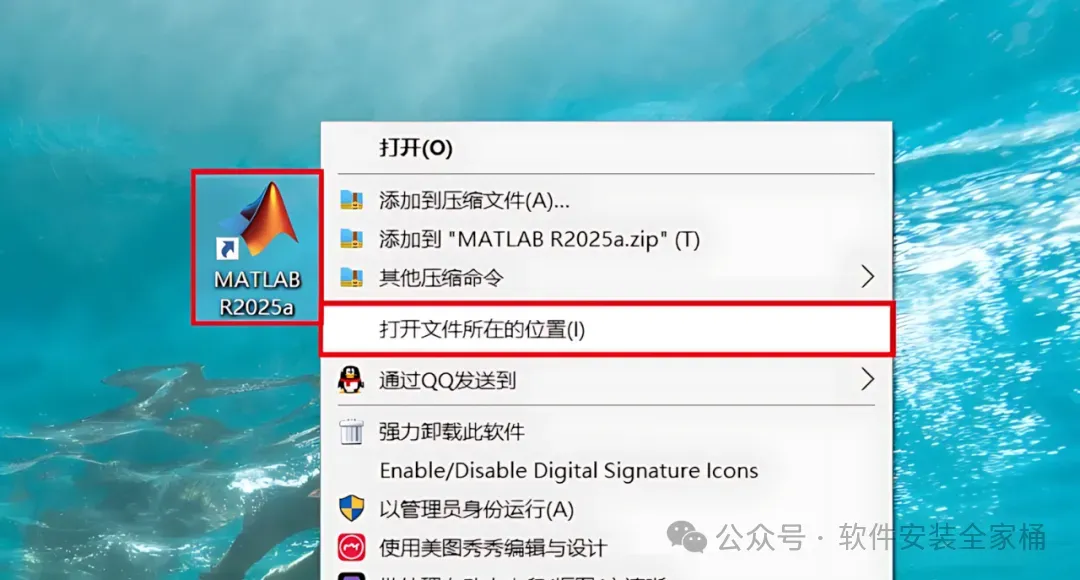Click the trash bin icon for 强力卸载此软件
1080x580 pixels.
tap(351, 432)
